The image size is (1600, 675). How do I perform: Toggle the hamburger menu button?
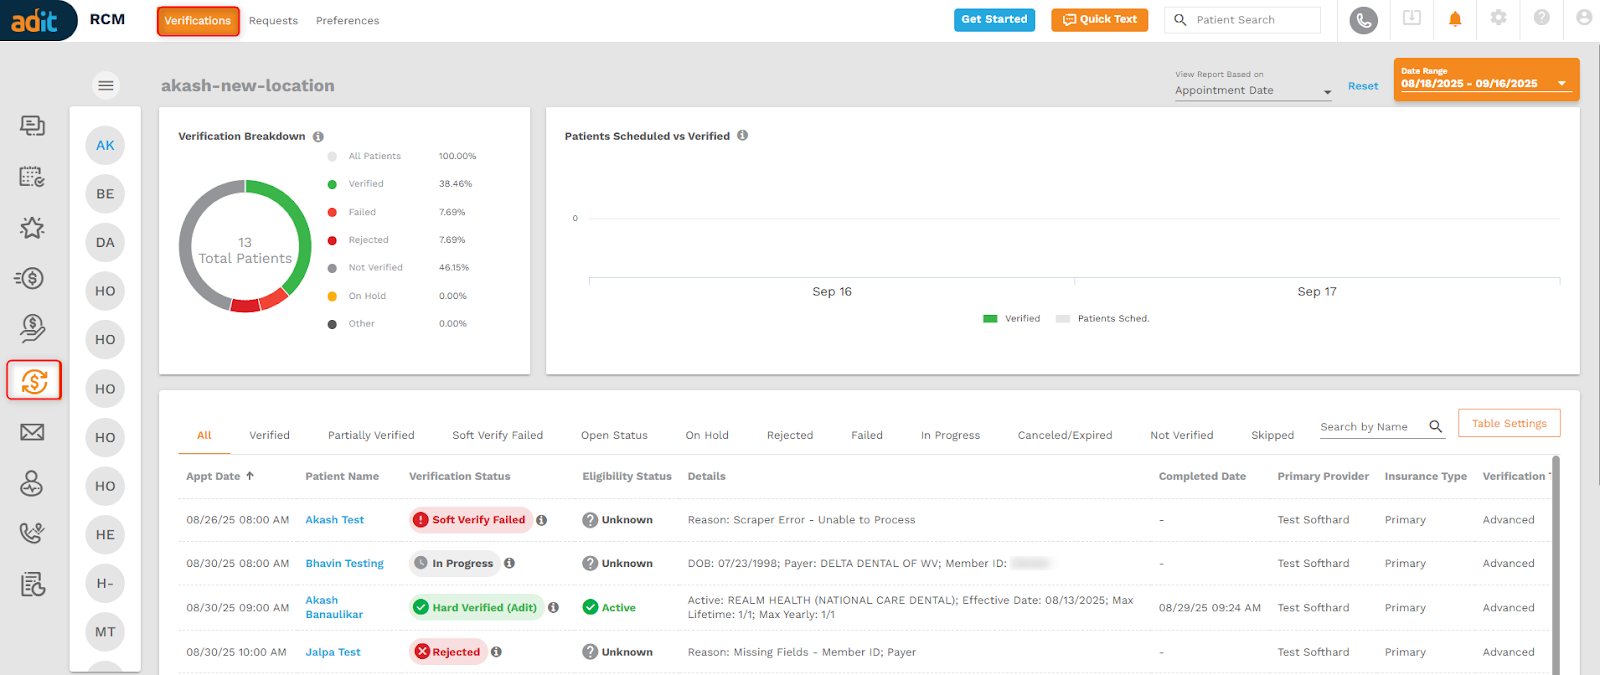(x=105, y=86)
